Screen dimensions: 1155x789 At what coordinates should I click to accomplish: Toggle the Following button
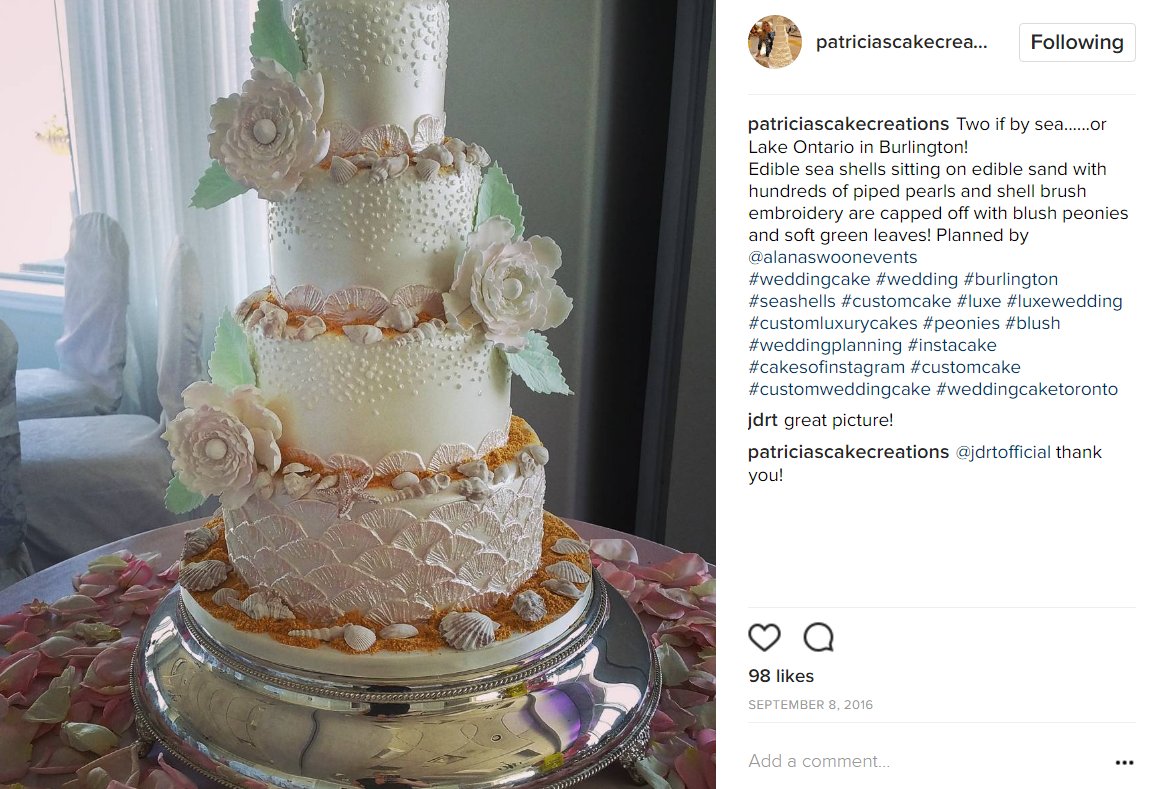click(x=1077, y=42)
